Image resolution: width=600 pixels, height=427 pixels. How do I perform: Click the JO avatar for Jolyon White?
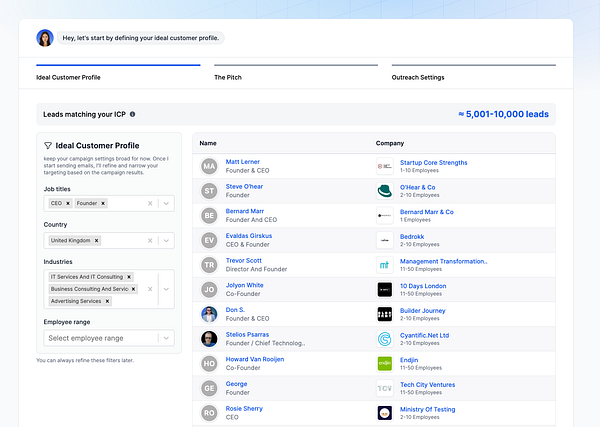point(209,290)
